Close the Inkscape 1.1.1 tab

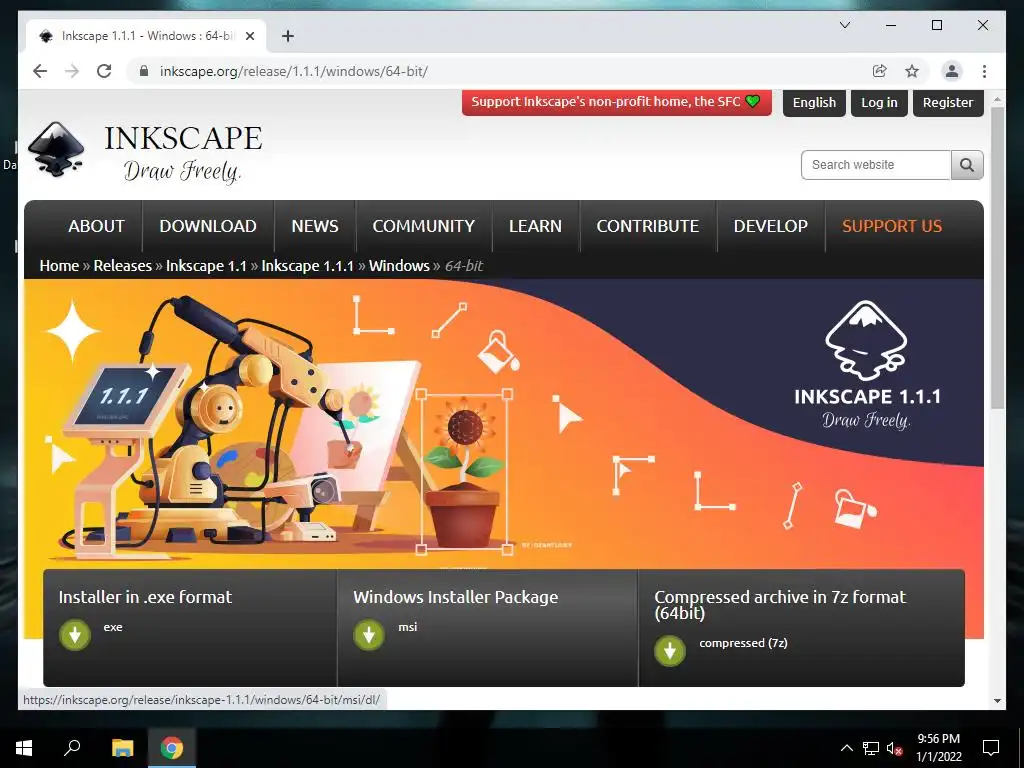pyautogui.click(x=249, y=36)
